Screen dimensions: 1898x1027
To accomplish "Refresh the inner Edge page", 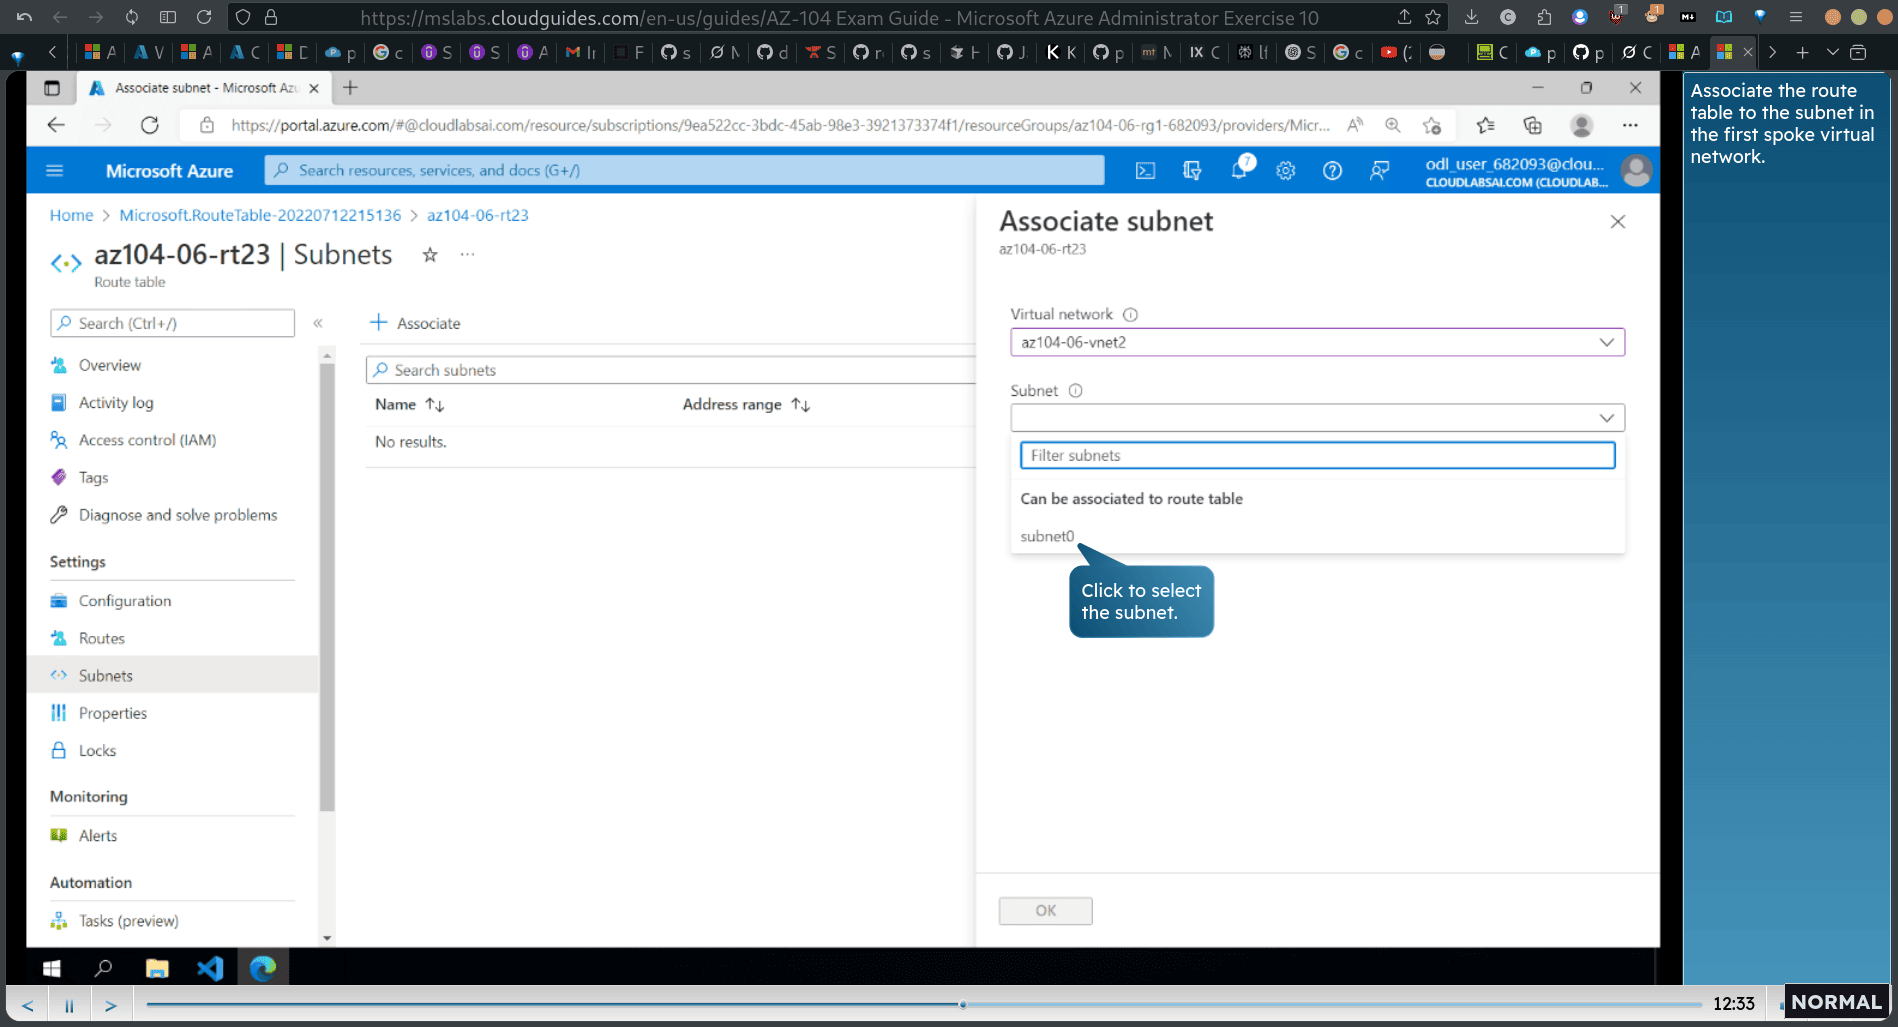I will click(x=150, y=125).
